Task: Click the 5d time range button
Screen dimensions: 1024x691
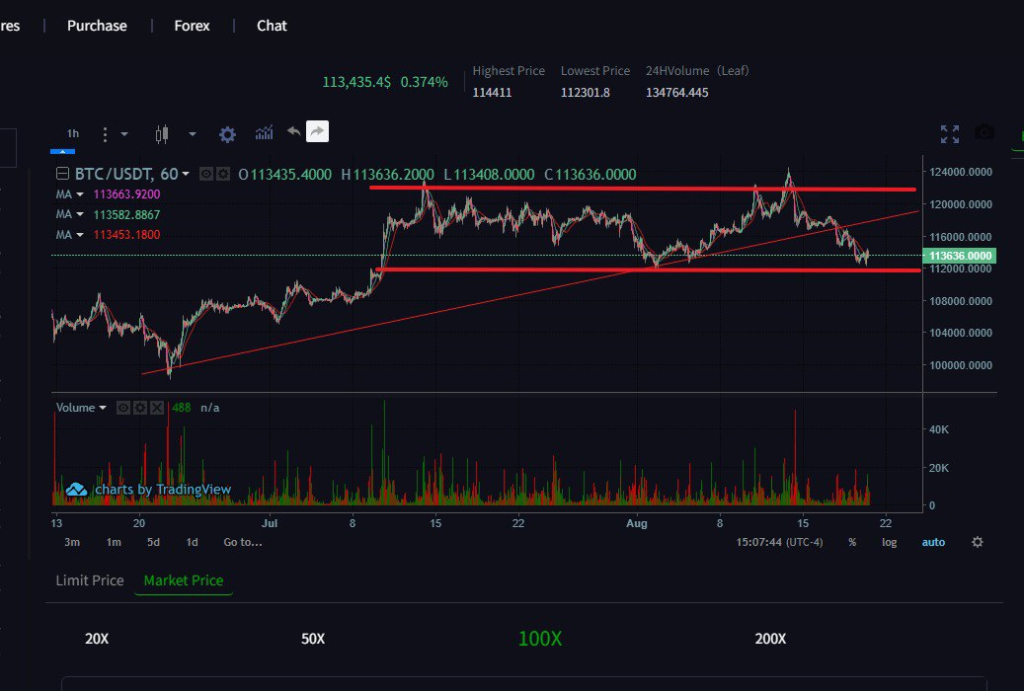Action: 153,542
